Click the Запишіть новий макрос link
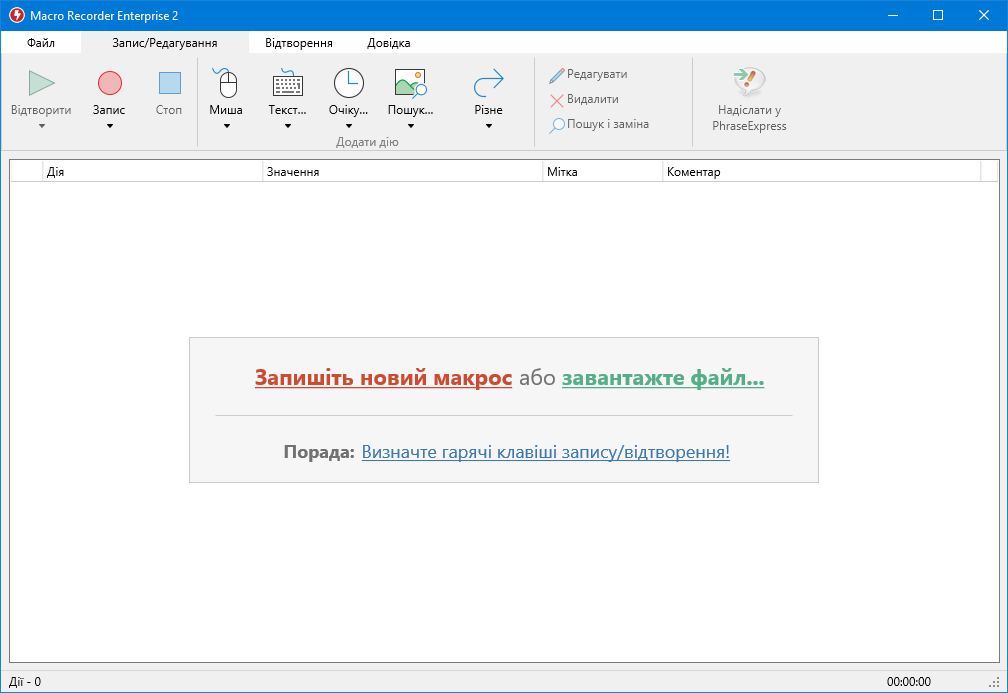The height and width of the screenshot is (693, 1008). [383, 378]
